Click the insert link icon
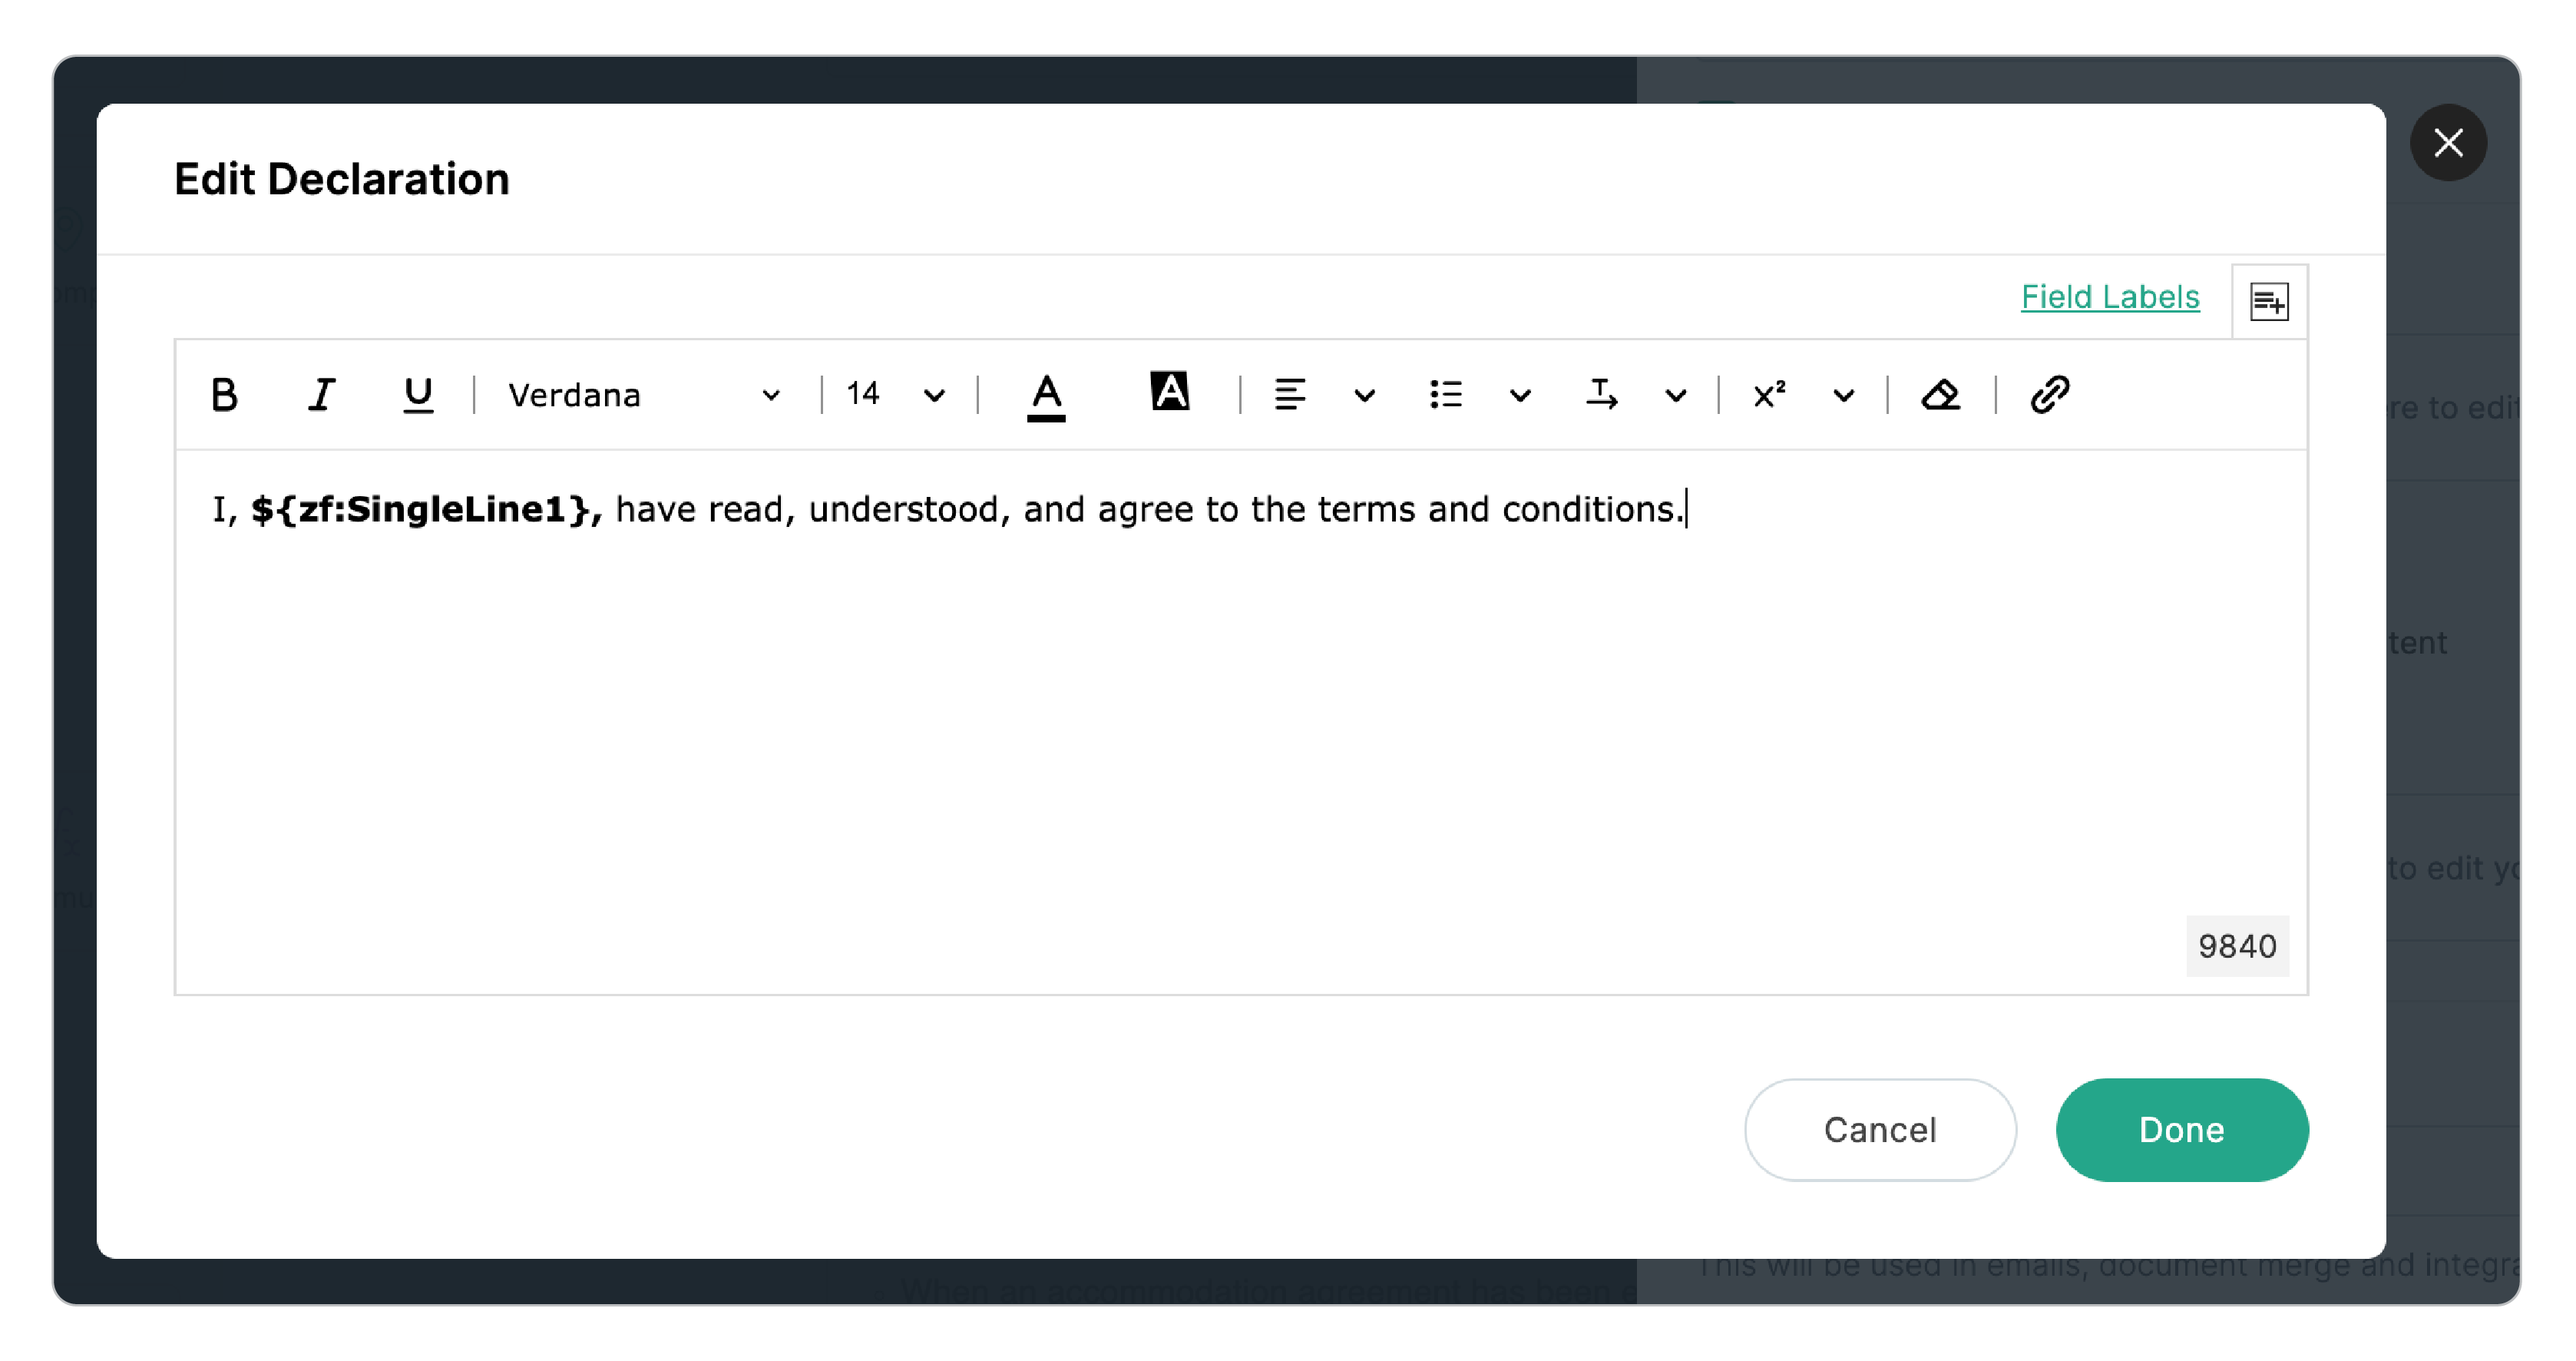The height and width of the screenshot is (1361, 2576). (x=2049, y=395)
